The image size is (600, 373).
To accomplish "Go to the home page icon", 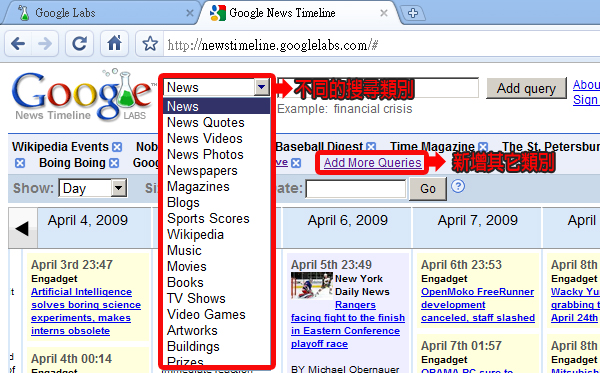I will (114, 44).
